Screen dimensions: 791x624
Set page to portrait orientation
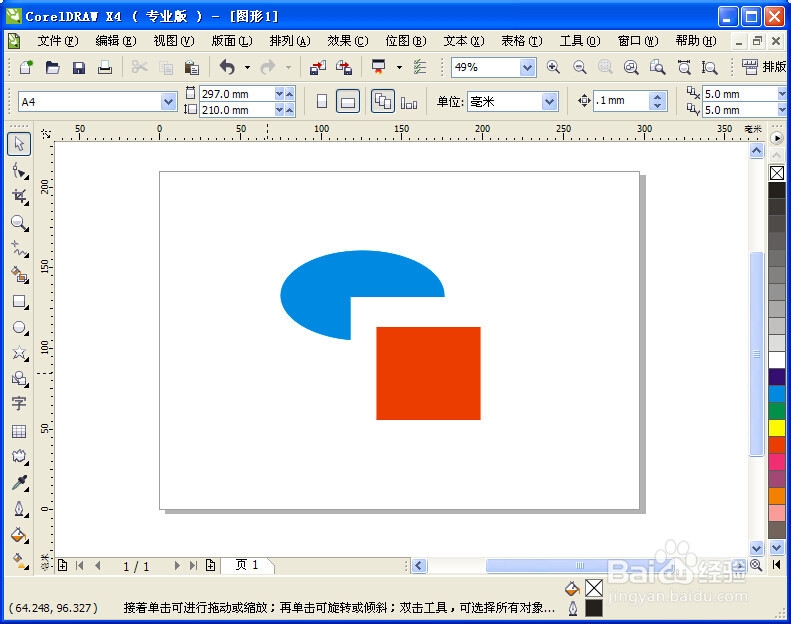pos(322,101)
